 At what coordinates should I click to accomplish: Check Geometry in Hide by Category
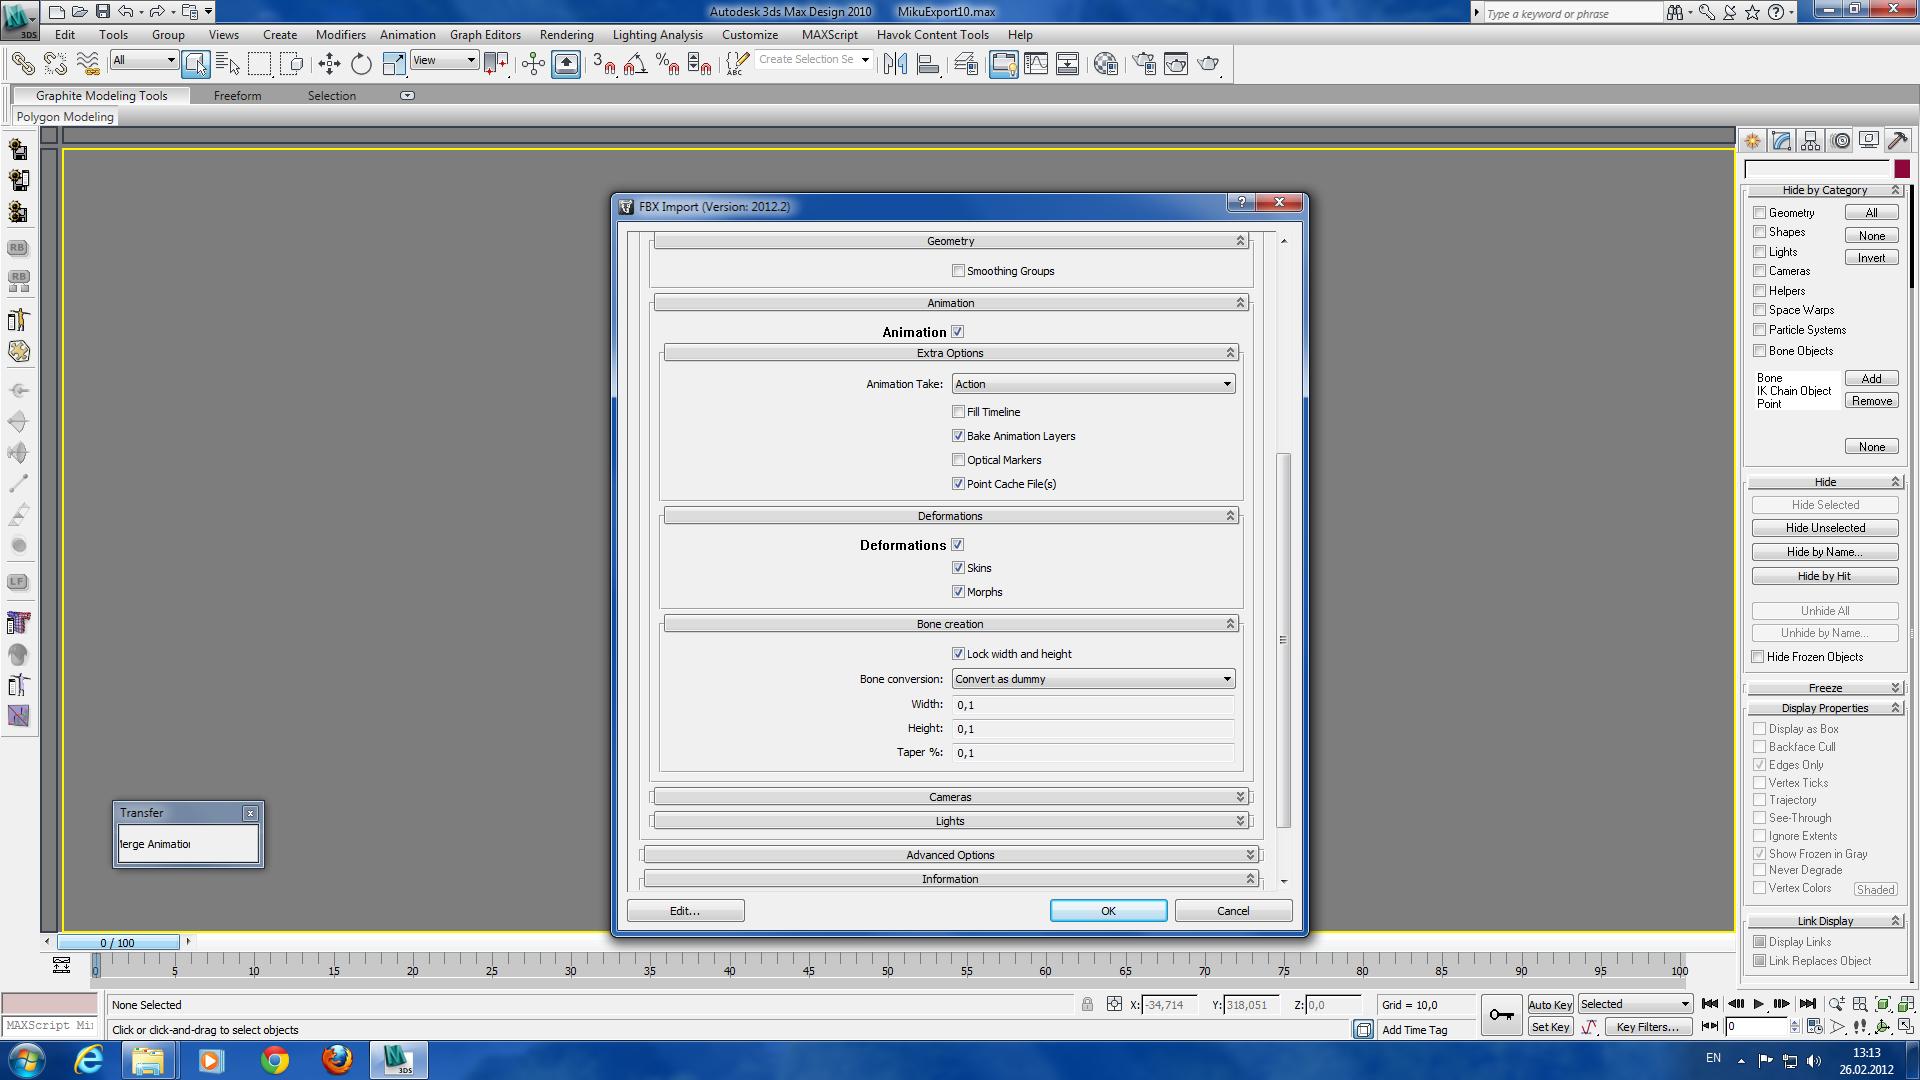[x=1759, y=213]
